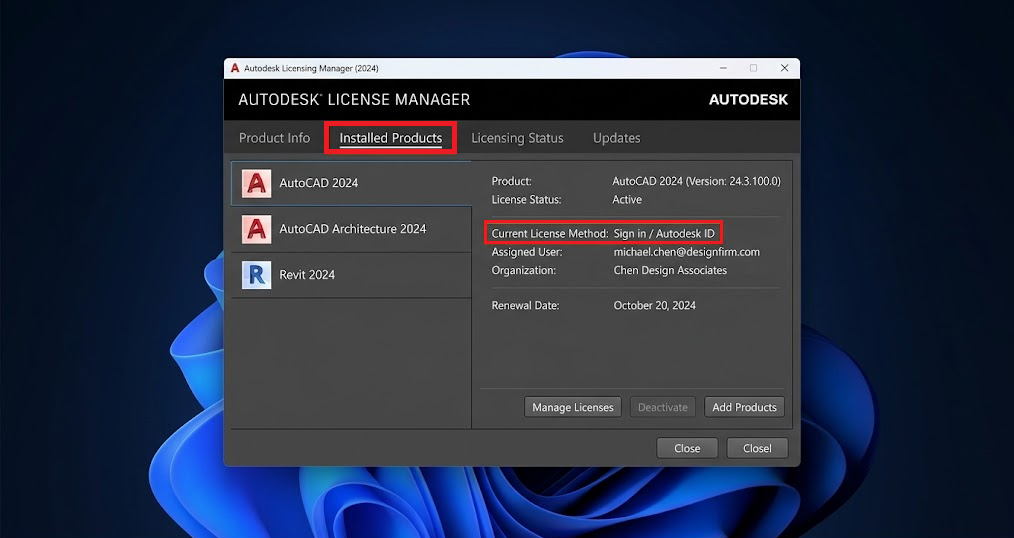Click the AUTODESK LICENSE MANAGER header title
Screen dimensions: 1014x538
pos(354,100)
